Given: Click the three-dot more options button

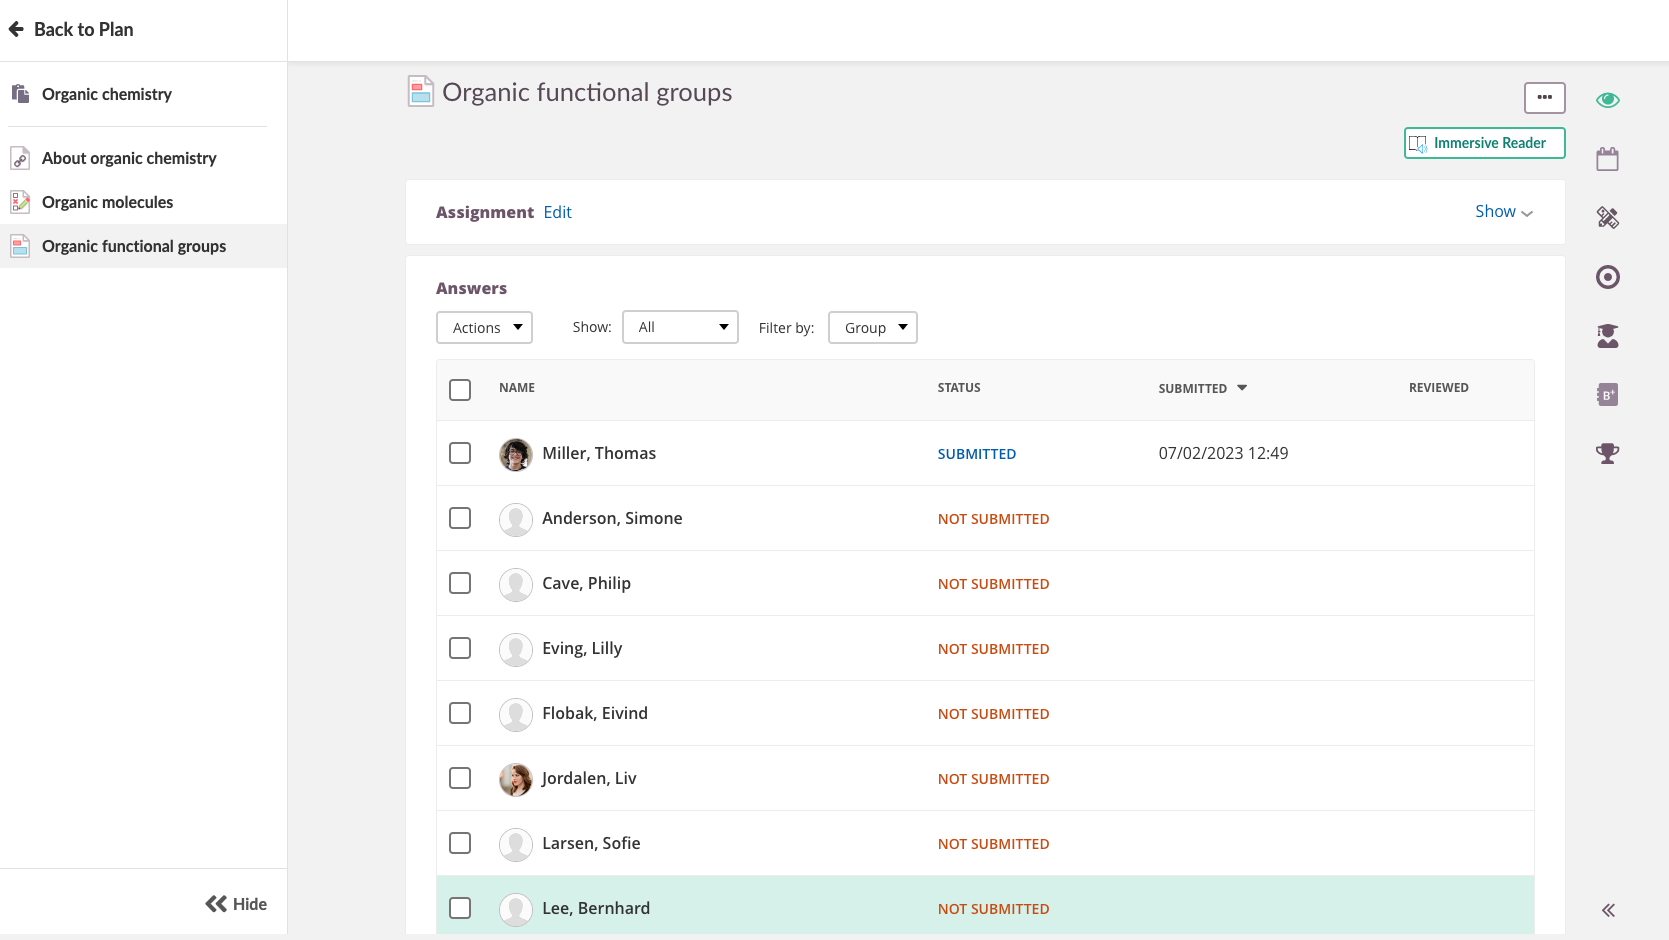Looking at the screenshot, I should tap(1544, 98).
